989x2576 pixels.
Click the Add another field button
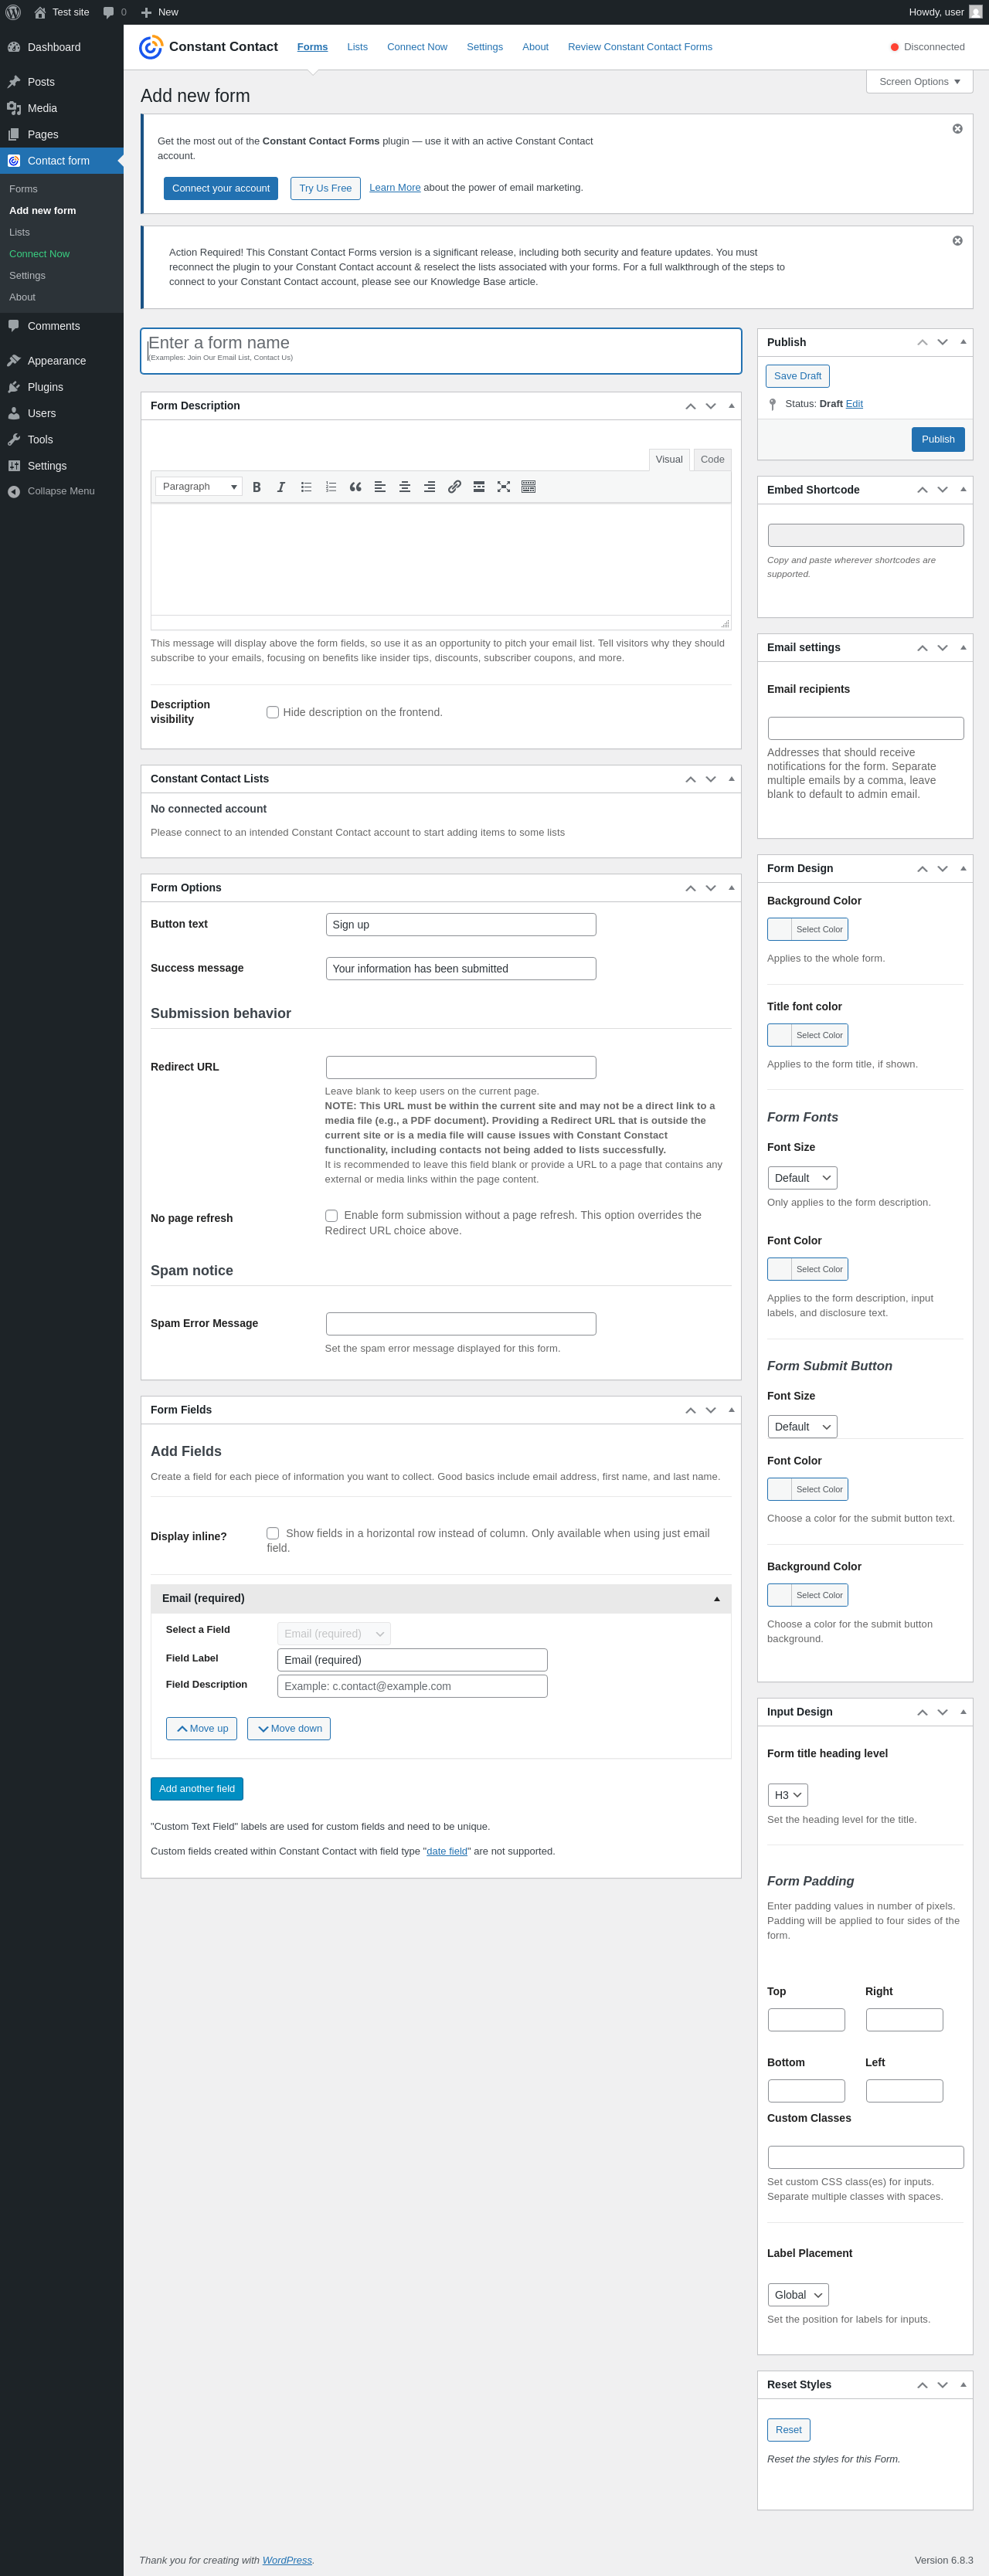(197, 1789)
